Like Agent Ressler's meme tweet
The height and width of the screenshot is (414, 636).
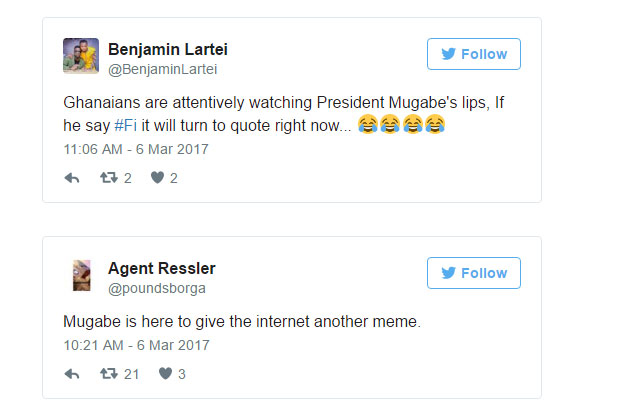pyautogui.click(x=165, y=374)
